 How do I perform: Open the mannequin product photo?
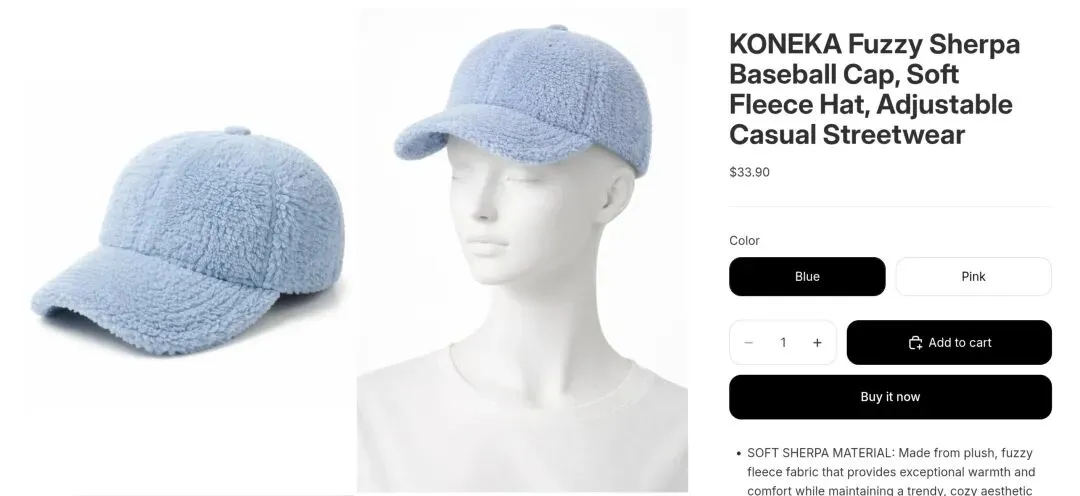(x=523, y=250)
